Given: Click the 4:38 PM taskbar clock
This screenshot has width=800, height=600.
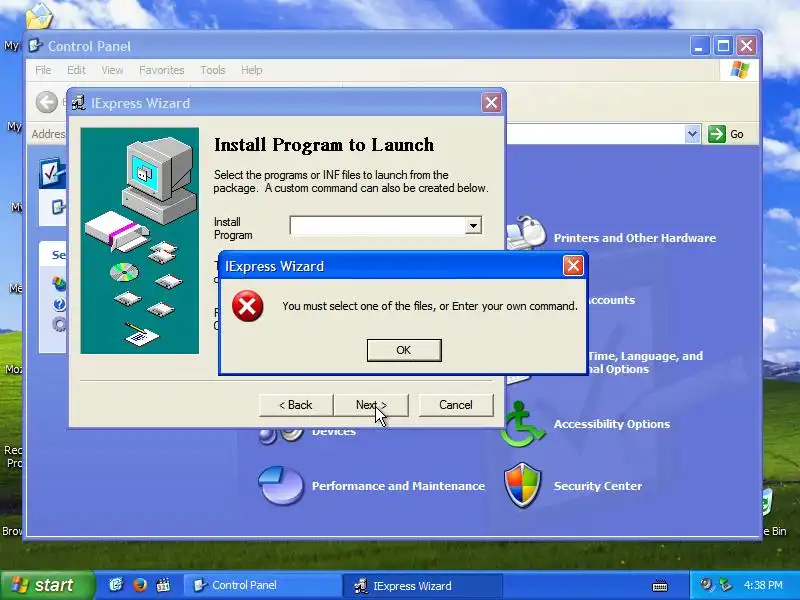Looking at the screenshot, I should point(763,585).
